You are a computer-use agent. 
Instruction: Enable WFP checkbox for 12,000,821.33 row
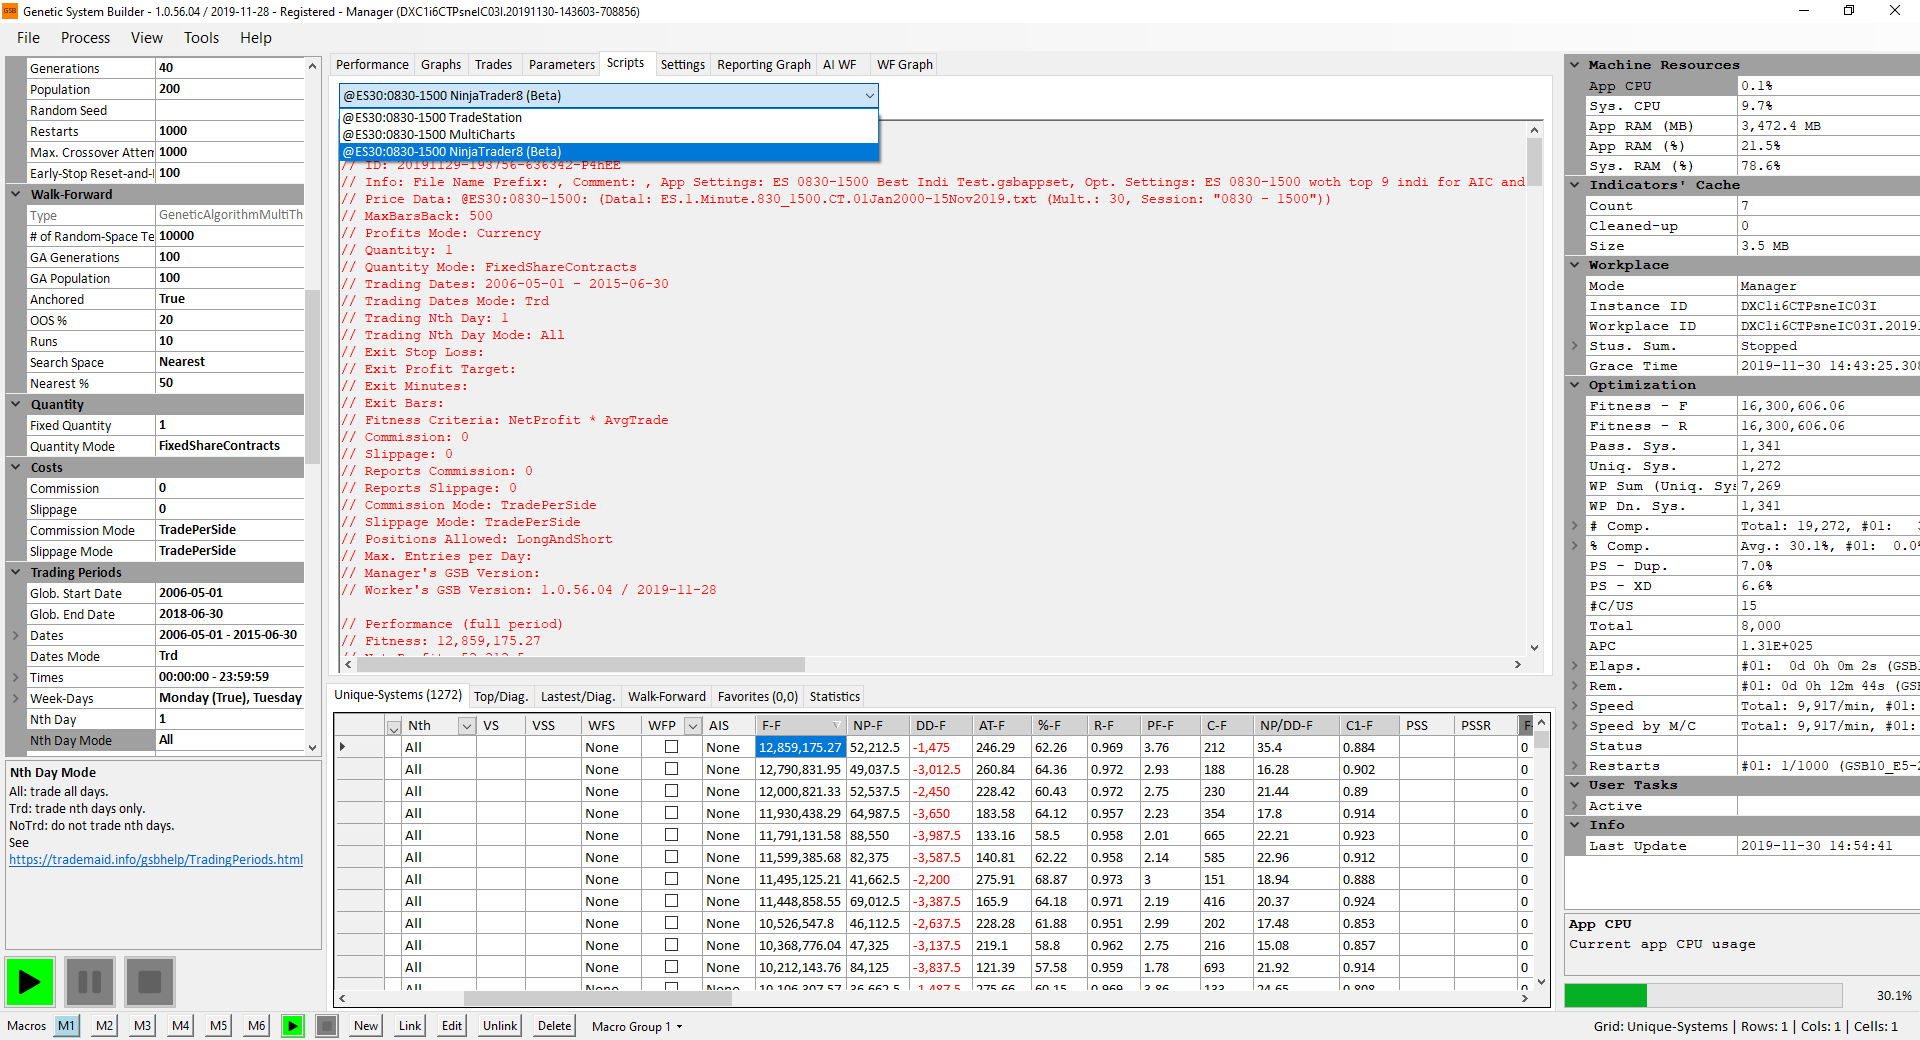[671, 791]
